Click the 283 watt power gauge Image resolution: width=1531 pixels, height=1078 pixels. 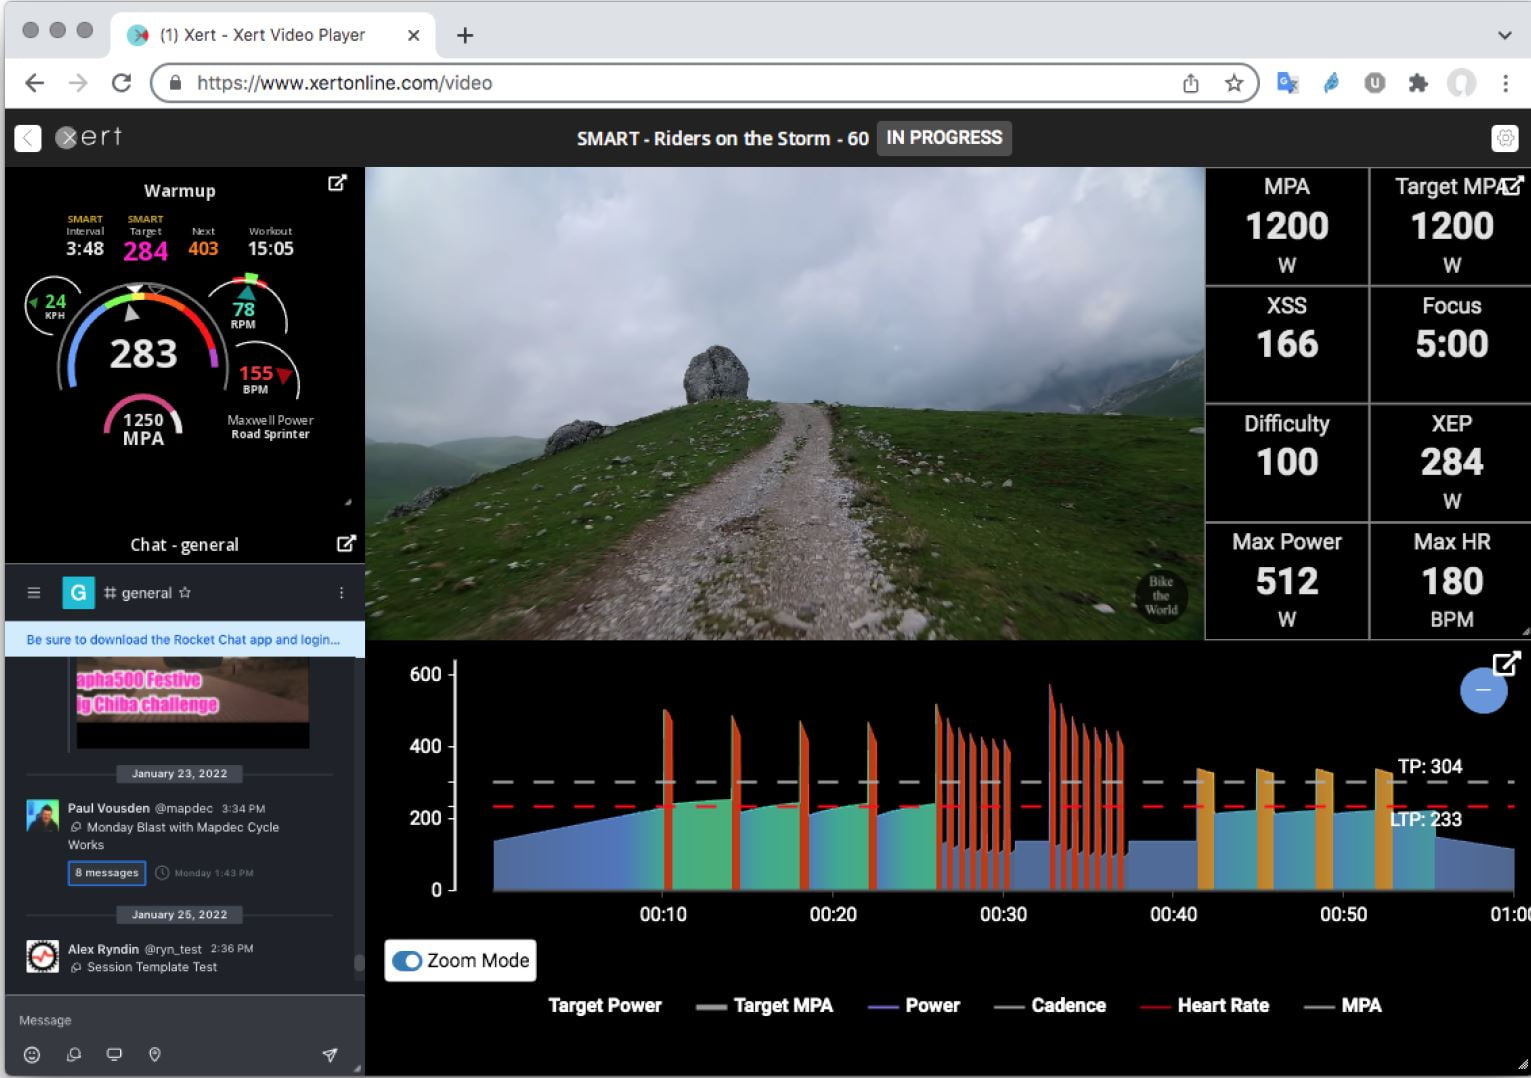pos(143,340)
